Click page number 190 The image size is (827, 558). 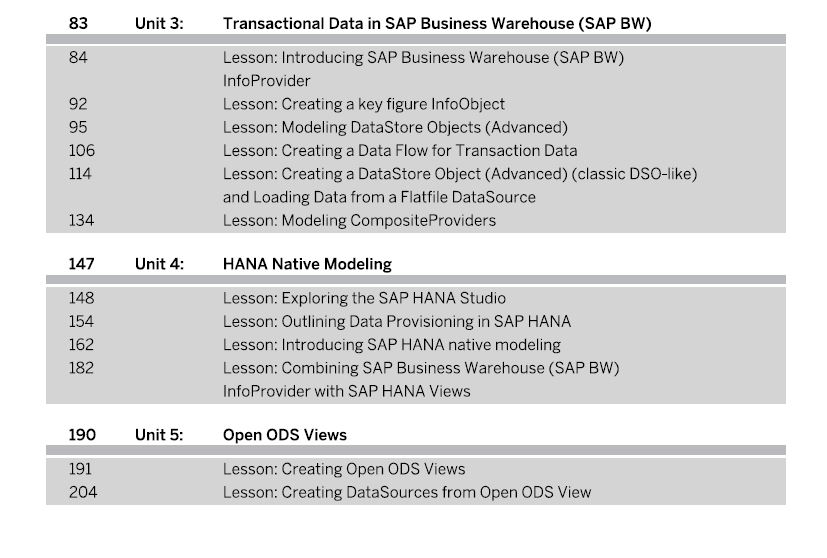(82, 435)
